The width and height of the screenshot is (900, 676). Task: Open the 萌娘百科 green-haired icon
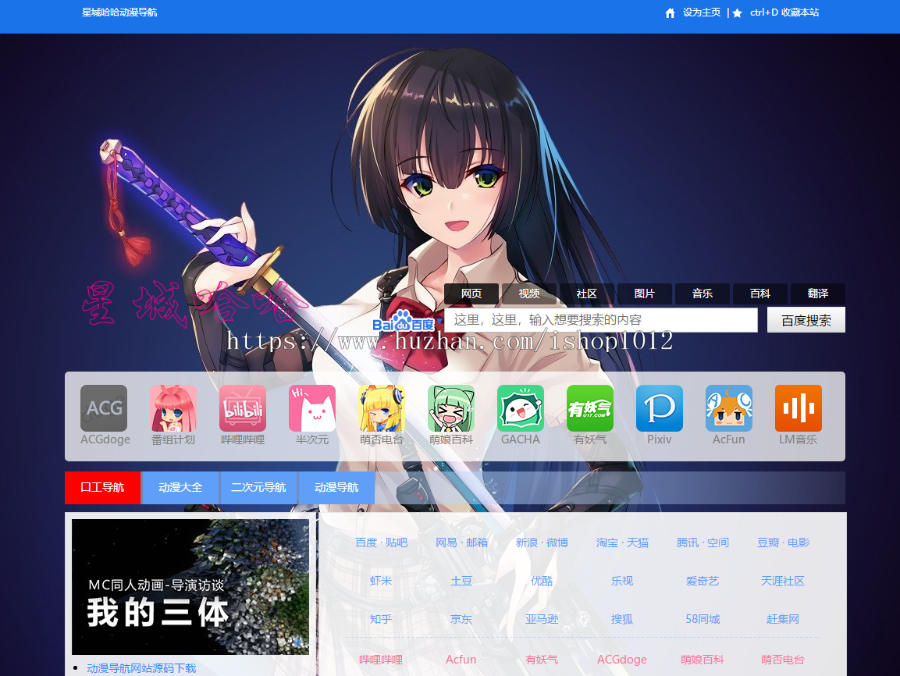pos(451,408)
